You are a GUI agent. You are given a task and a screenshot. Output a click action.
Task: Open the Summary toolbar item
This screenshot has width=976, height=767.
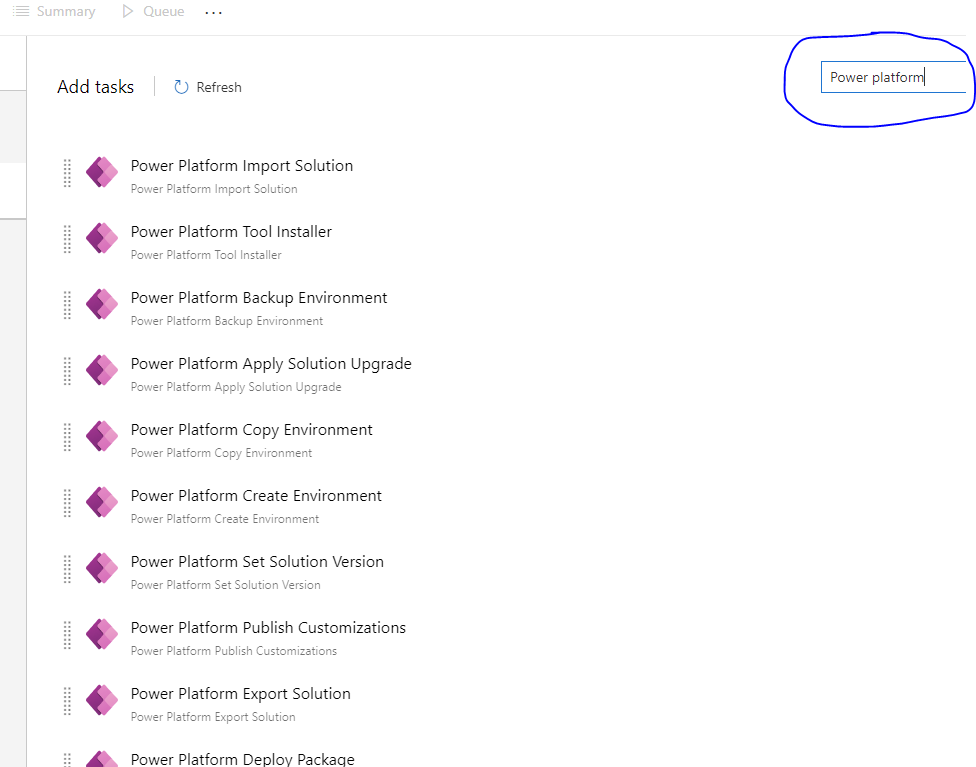click(x=54, y=11)
